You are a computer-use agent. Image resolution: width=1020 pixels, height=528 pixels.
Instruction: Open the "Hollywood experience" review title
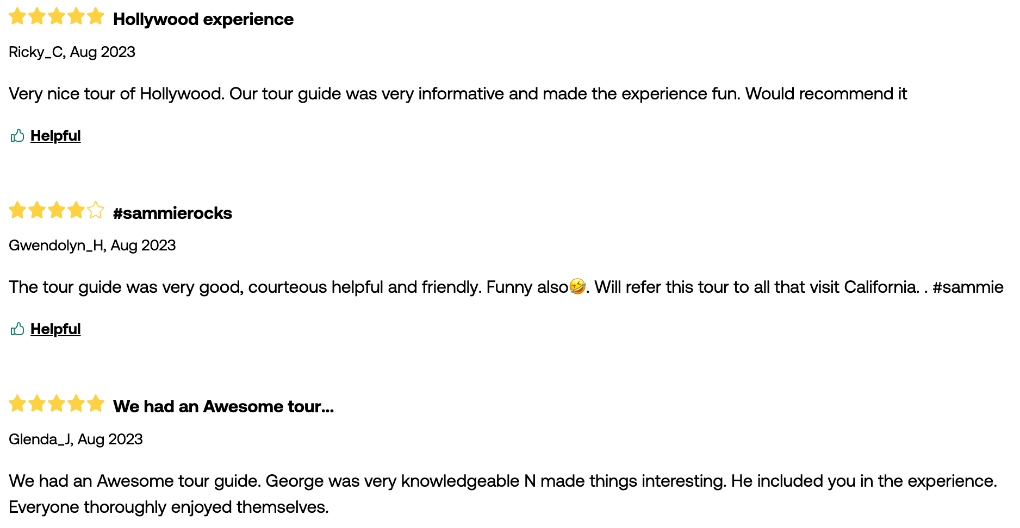point(203,20)
